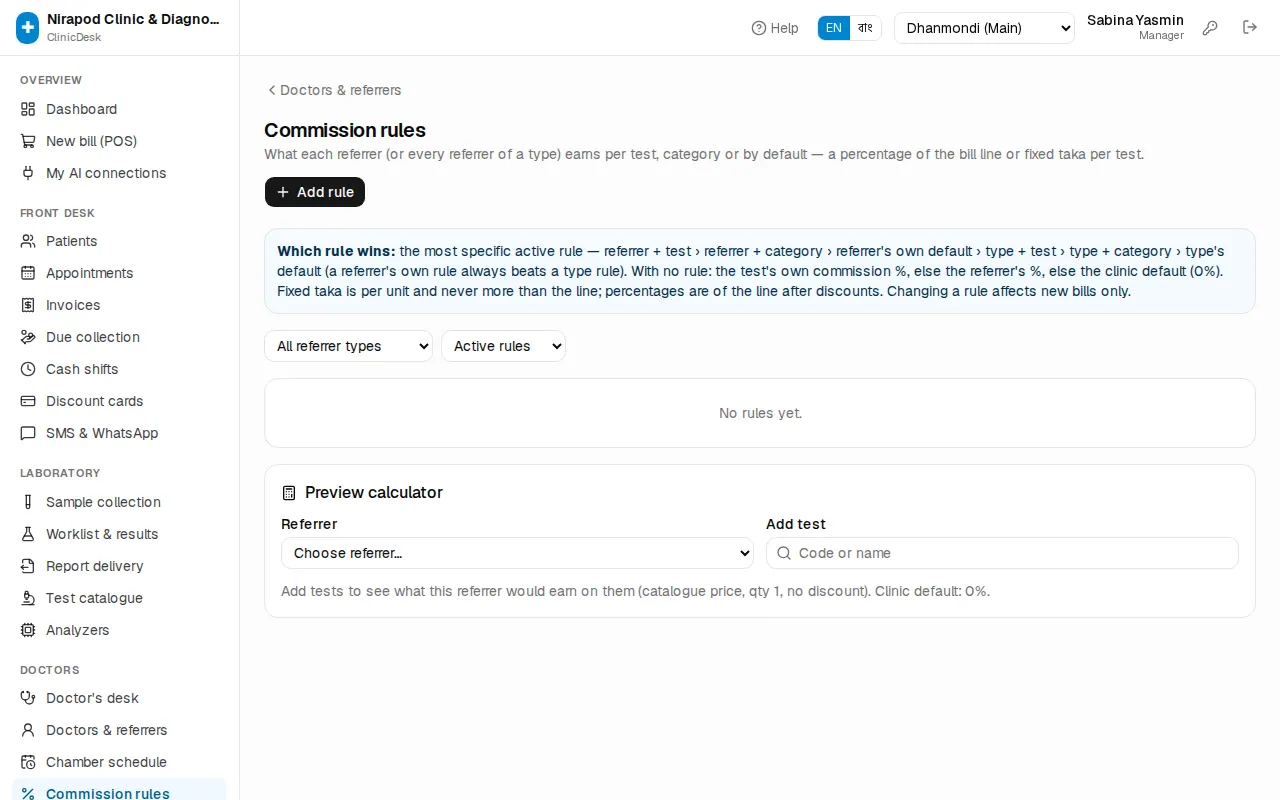The width and height of the screenshot is (1280, 800).
Task: Open Chamber schedule in the sidebar
Action: pos(119,762)
